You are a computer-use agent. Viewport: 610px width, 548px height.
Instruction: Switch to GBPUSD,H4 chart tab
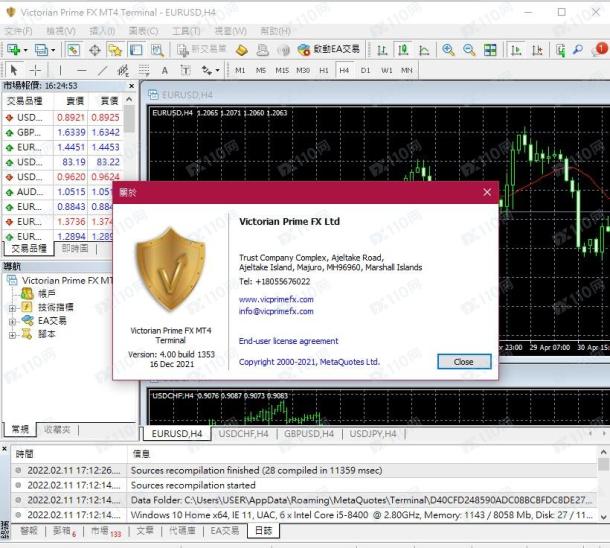click(x=309, y=434)
